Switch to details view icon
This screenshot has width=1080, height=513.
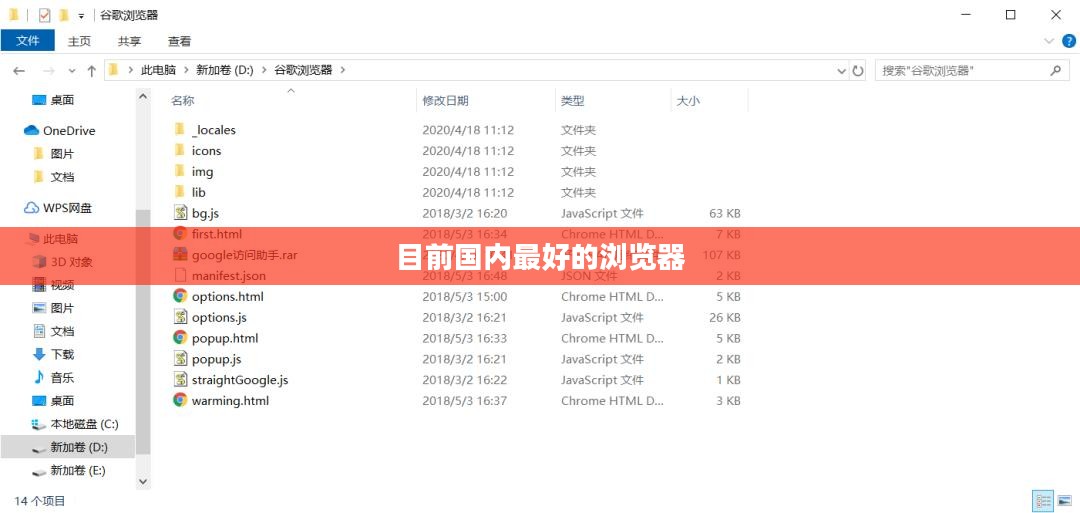pos(1043,501)
